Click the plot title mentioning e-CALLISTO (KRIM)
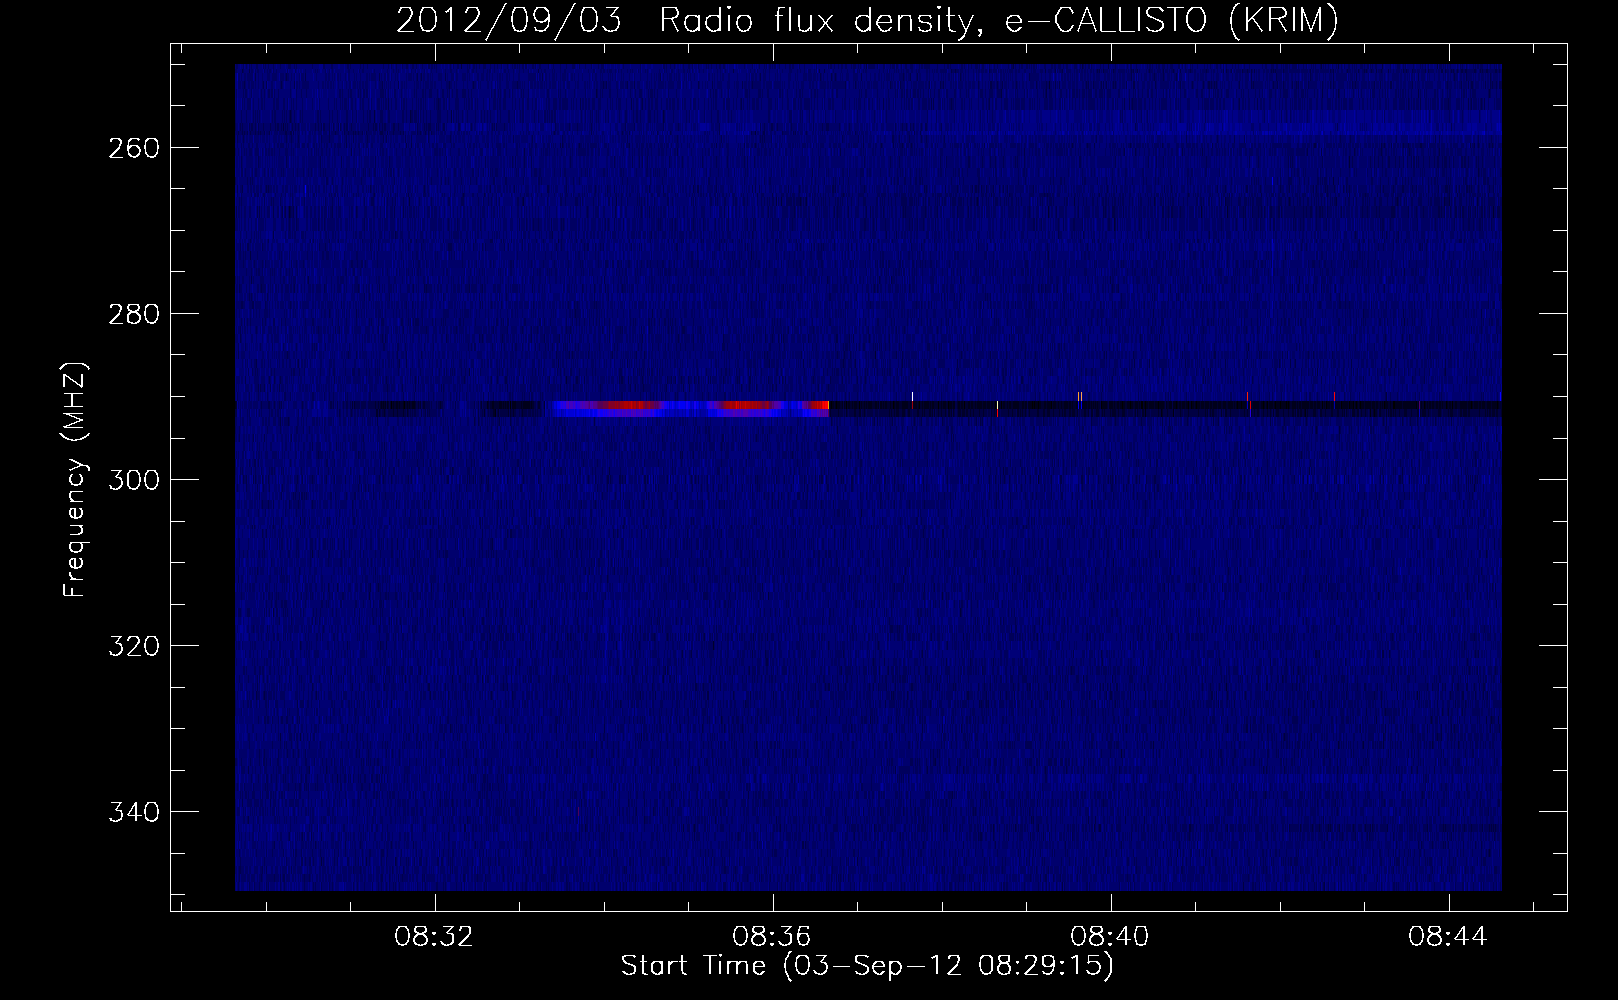The width and height of the screenshot is (1618, 1000). pyautogui.click(x=867, y=20)
